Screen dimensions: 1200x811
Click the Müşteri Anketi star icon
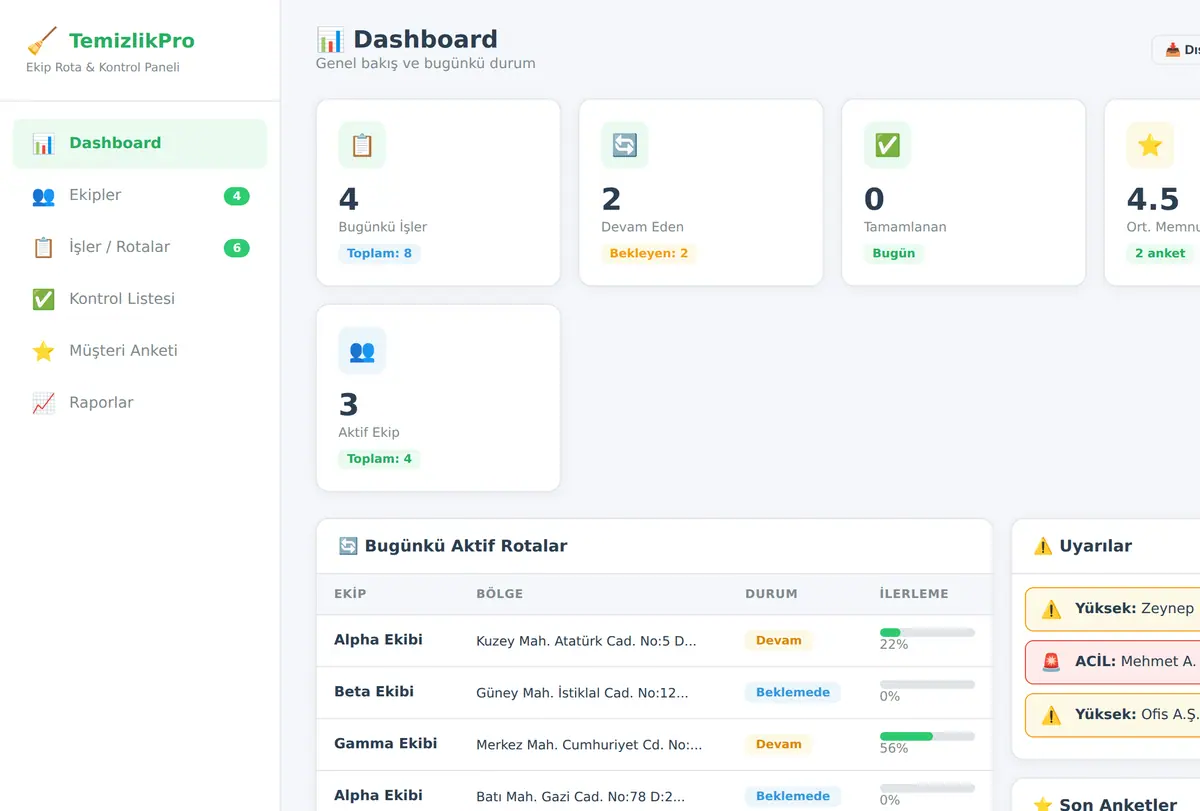[43, 351]
